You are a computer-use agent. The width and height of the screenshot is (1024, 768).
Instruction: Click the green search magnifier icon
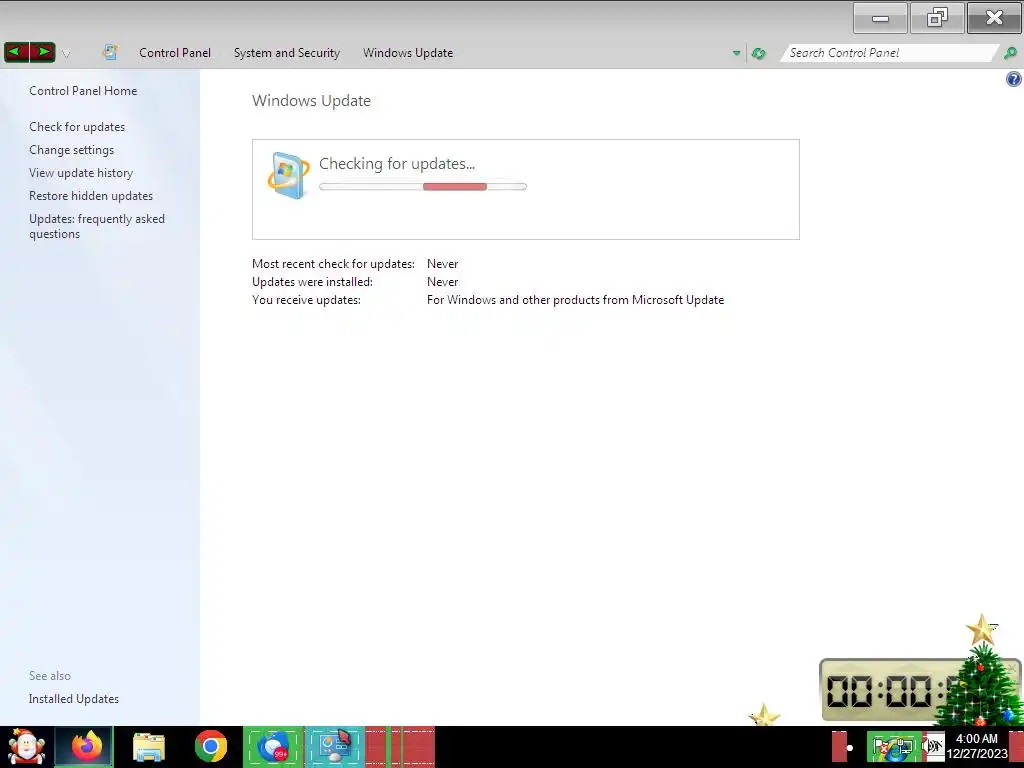(1010, 53)
